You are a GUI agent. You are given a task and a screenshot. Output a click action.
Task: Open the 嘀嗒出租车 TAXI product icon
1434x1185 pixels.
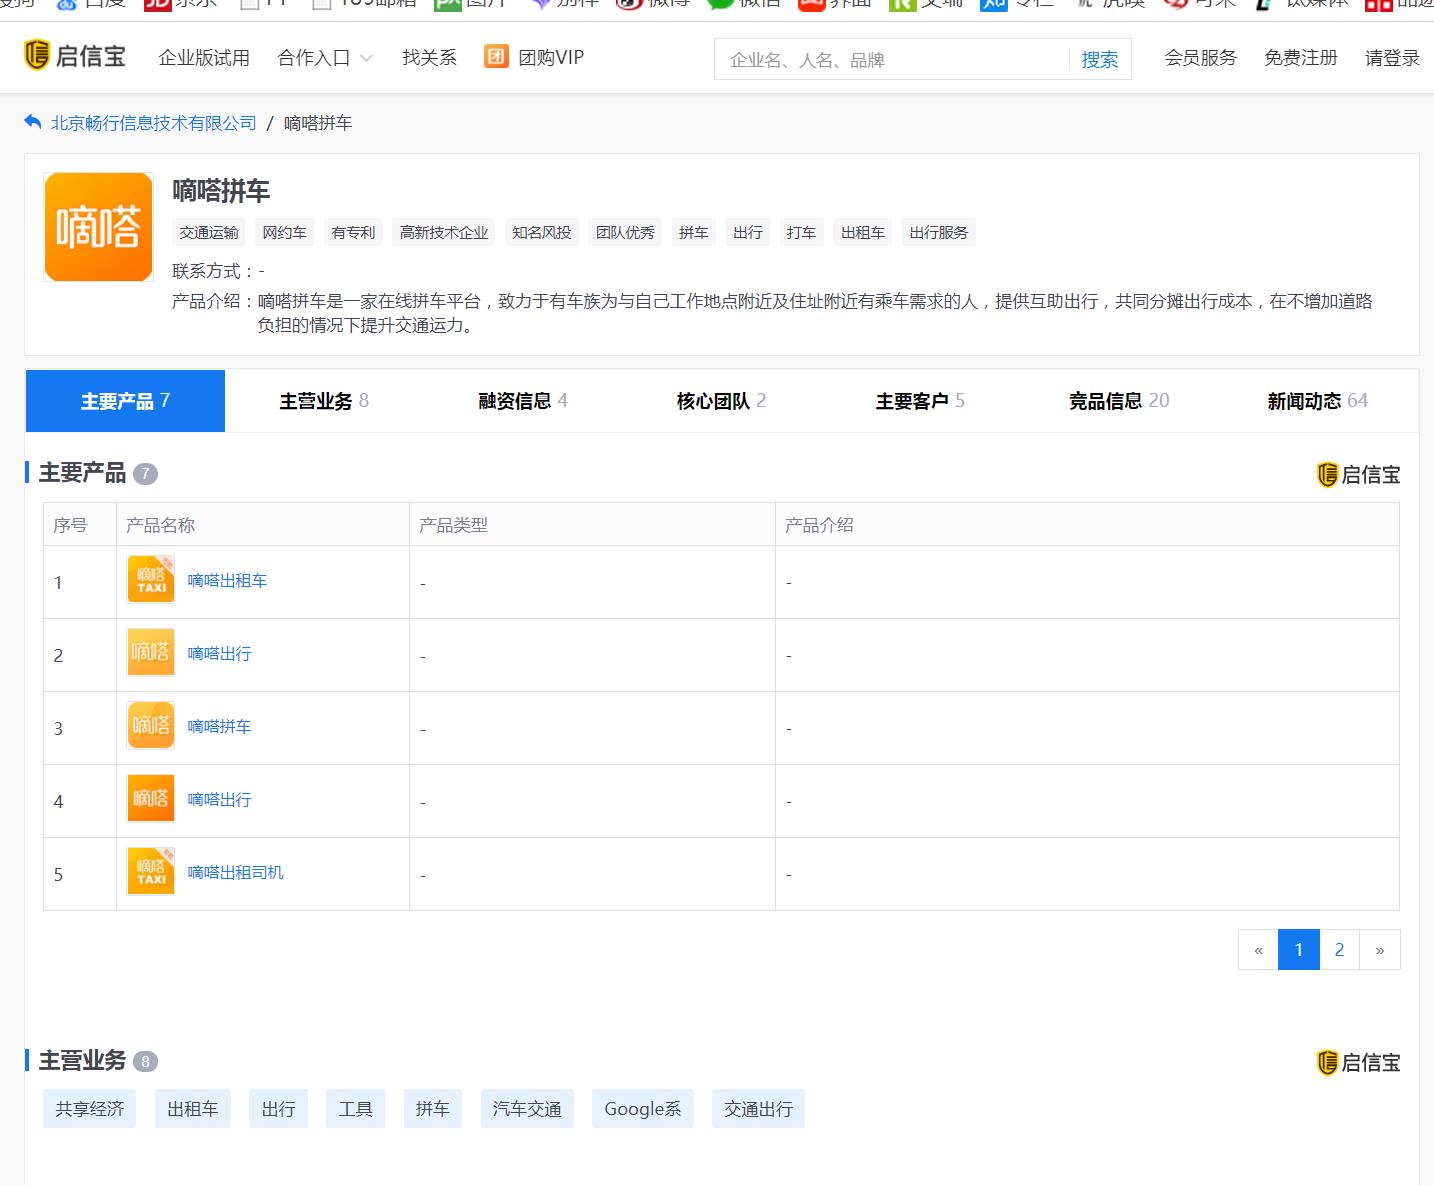click(151, 580)
